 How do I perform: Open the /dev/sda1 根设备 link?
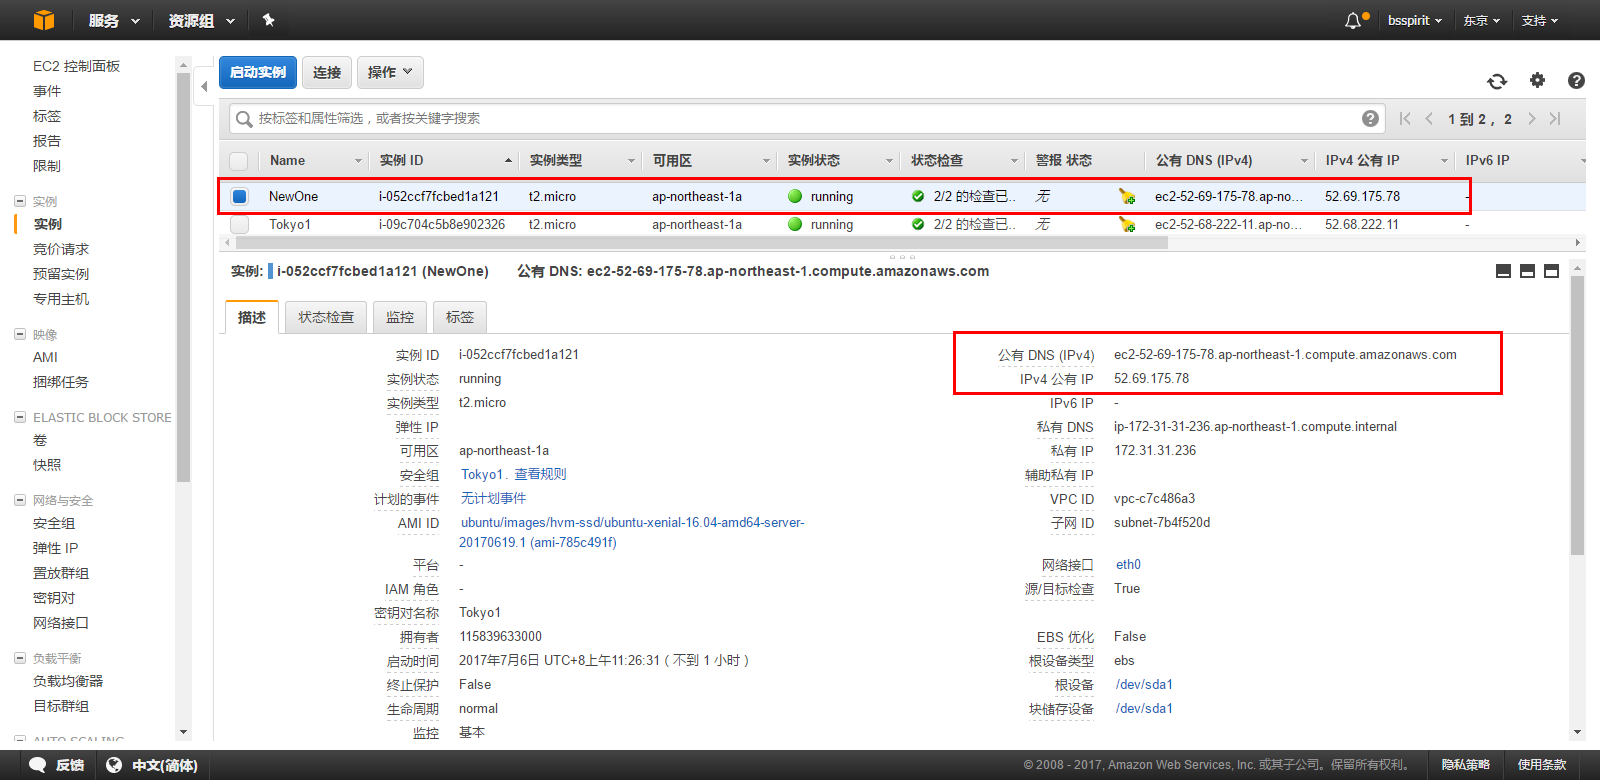[x=1144, y=684]
